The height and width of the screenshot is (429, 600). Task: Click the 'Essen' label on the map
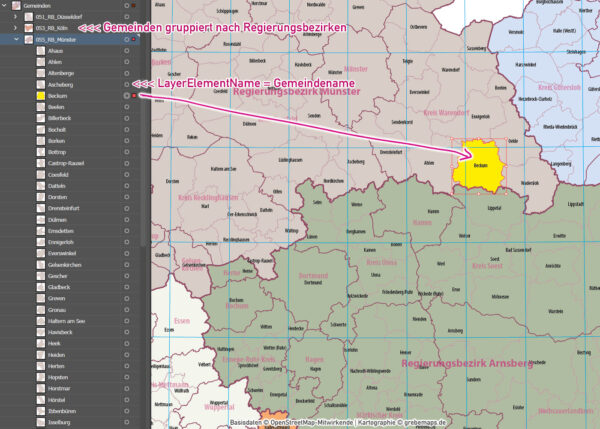coord(182,321)
